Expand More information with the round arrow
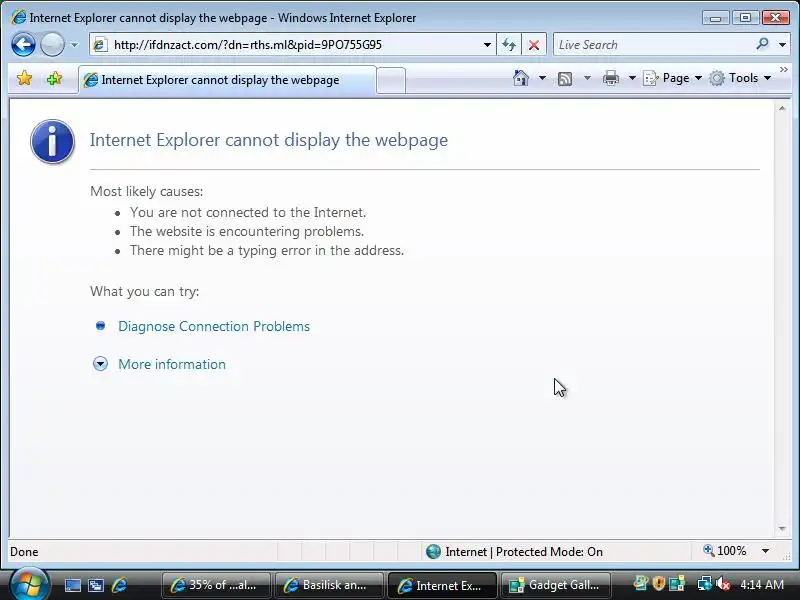Image resolution: width=800 pixels, height=600 pixels. click(x=101, y=364)
